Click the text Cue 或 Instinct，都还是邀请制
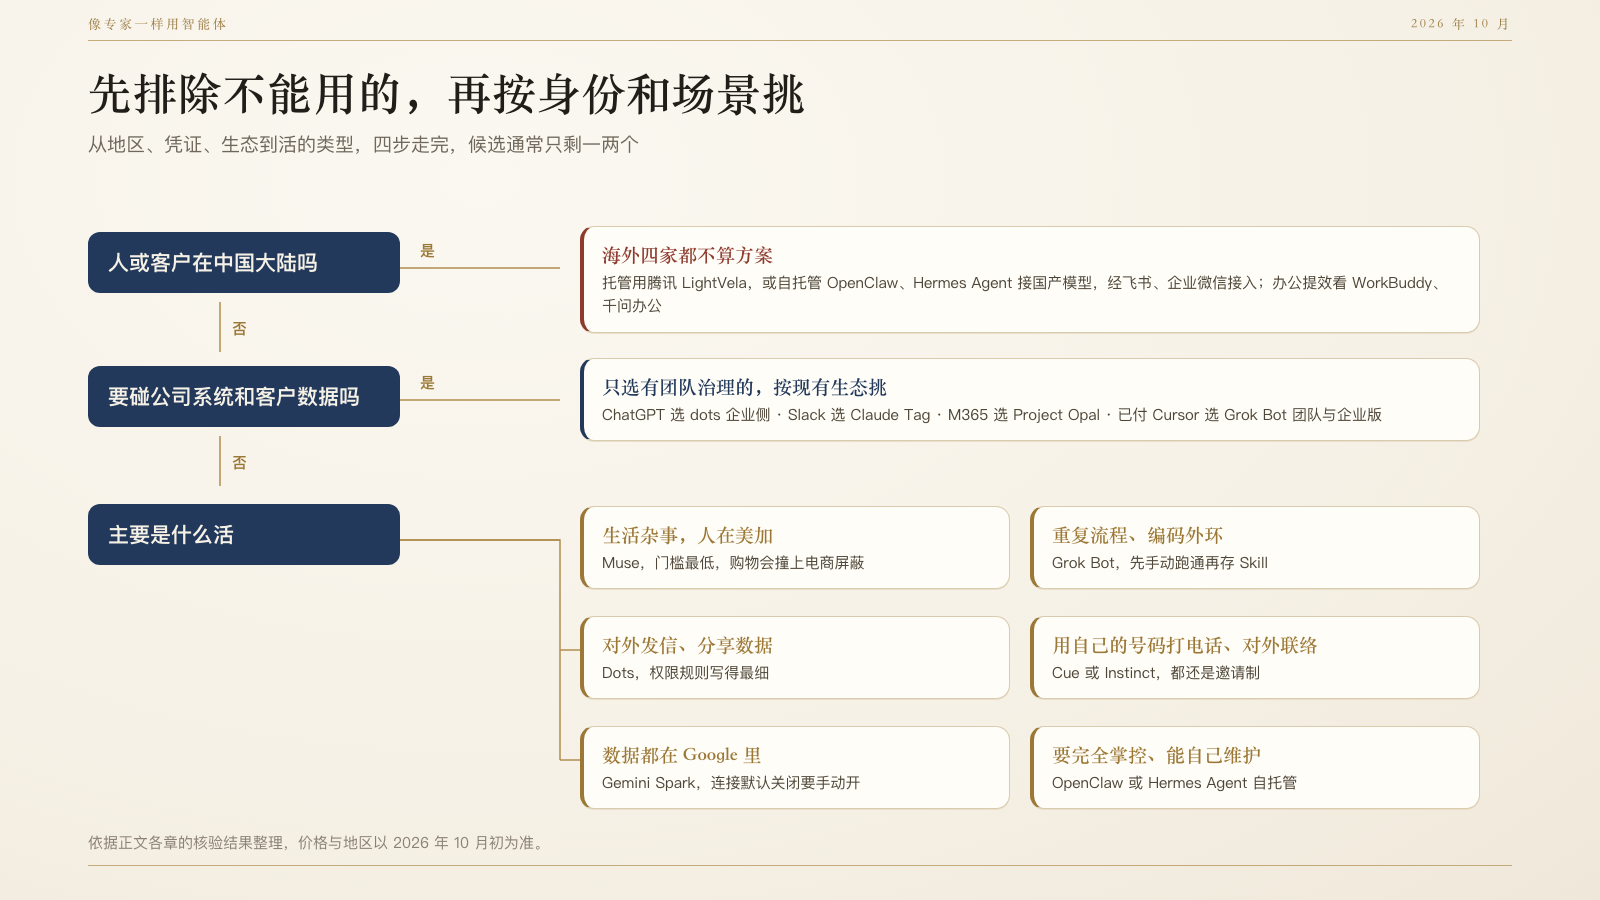The height and width of the screenshot is (900, 1600). click(x=1156, y=673)
